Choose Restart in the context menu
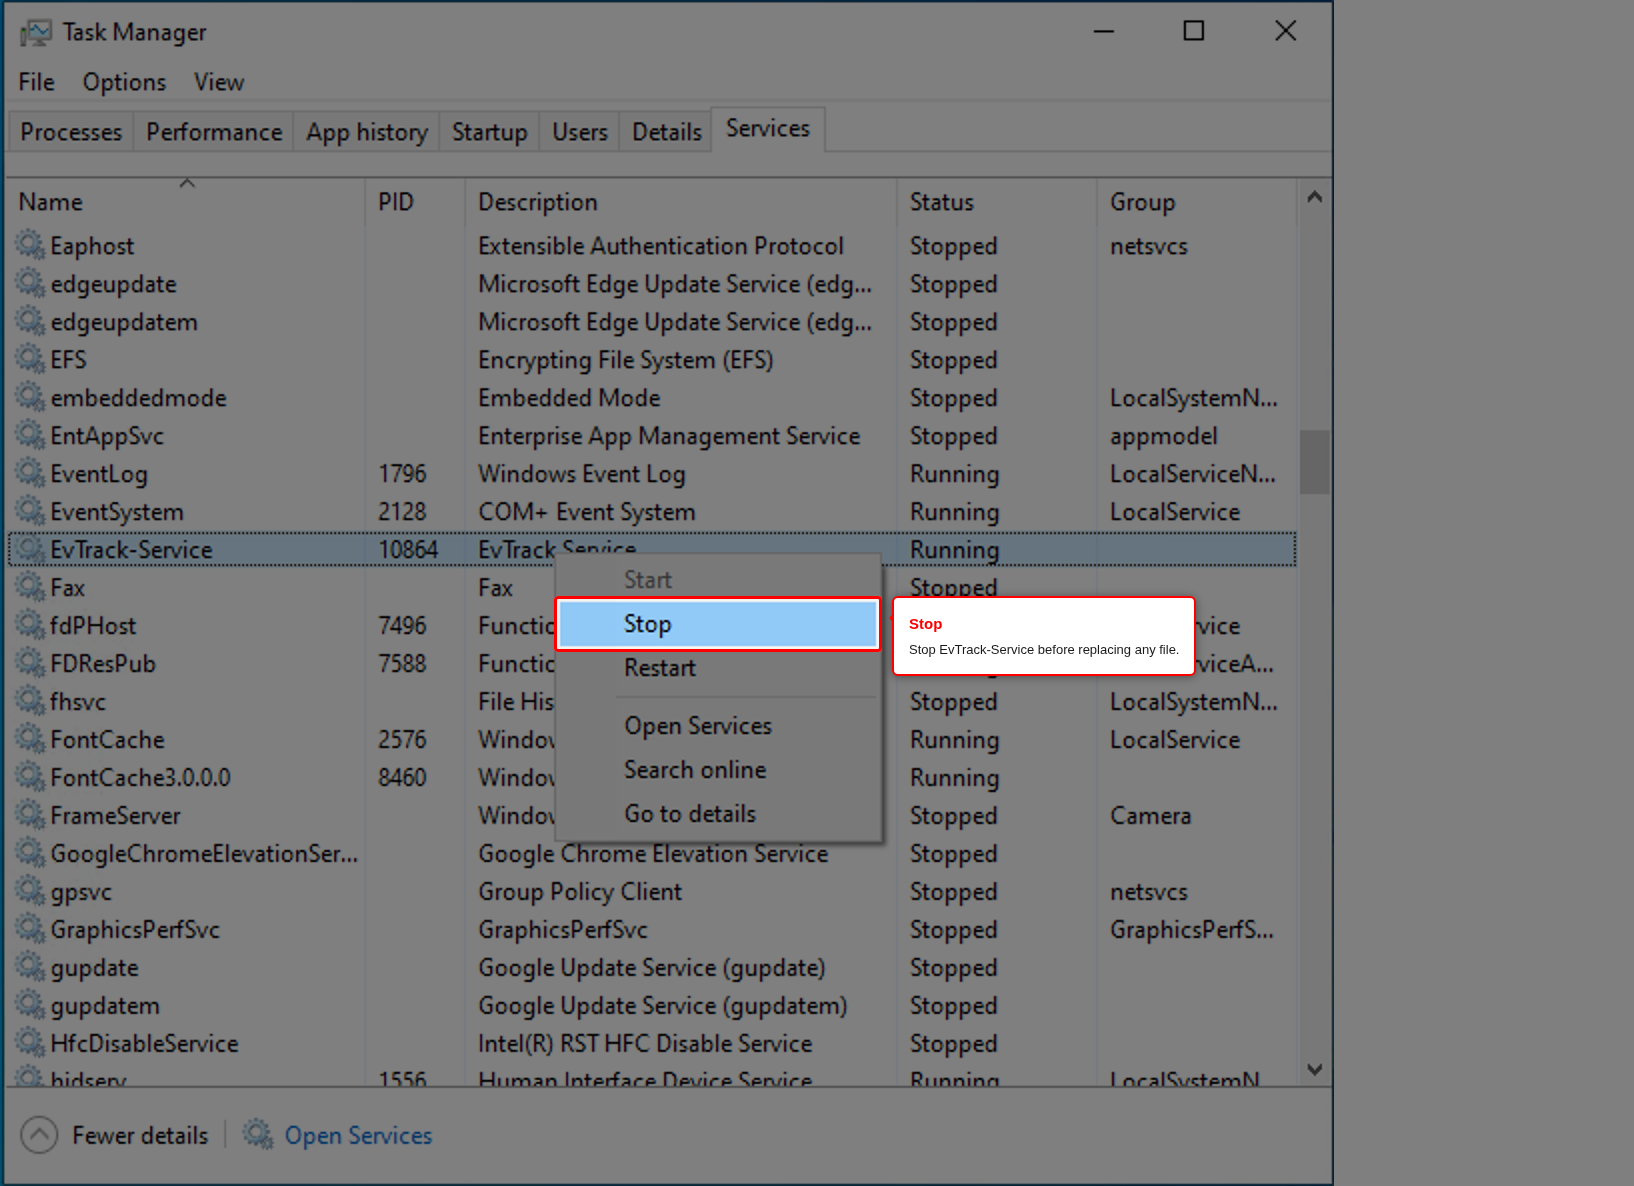Viewport: 1634px width, 1186px height. pos(718,668)
